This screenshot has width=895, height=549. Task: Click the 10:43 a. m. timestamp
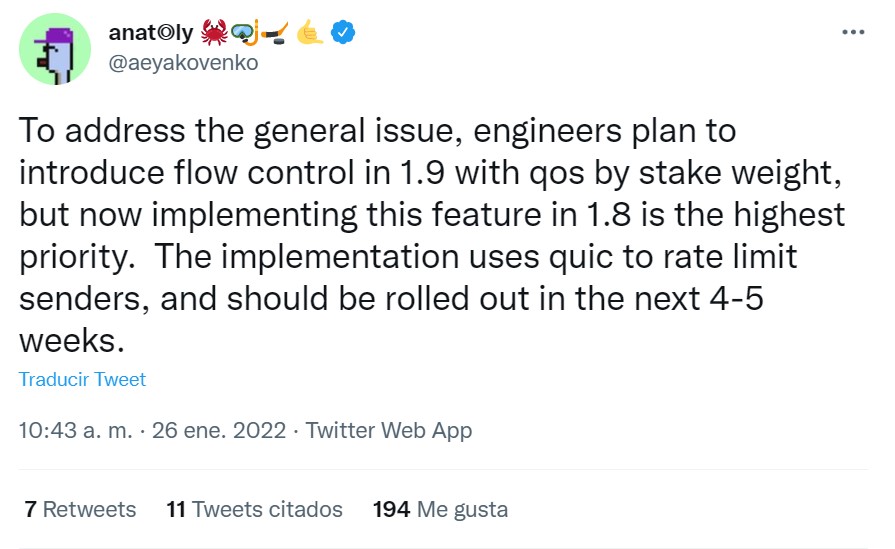[75, 430]
